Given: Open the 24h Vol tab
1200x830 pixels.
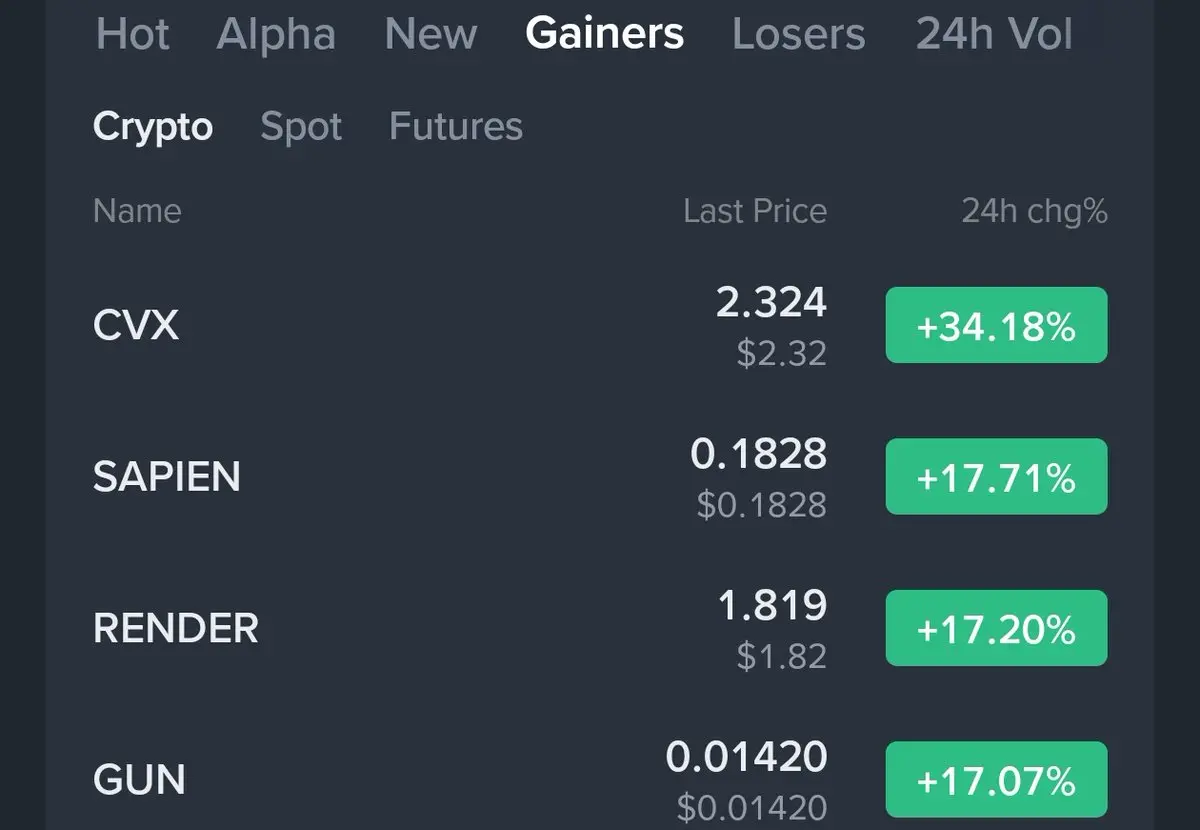Looking at the screenshot, I should point(995,34).
